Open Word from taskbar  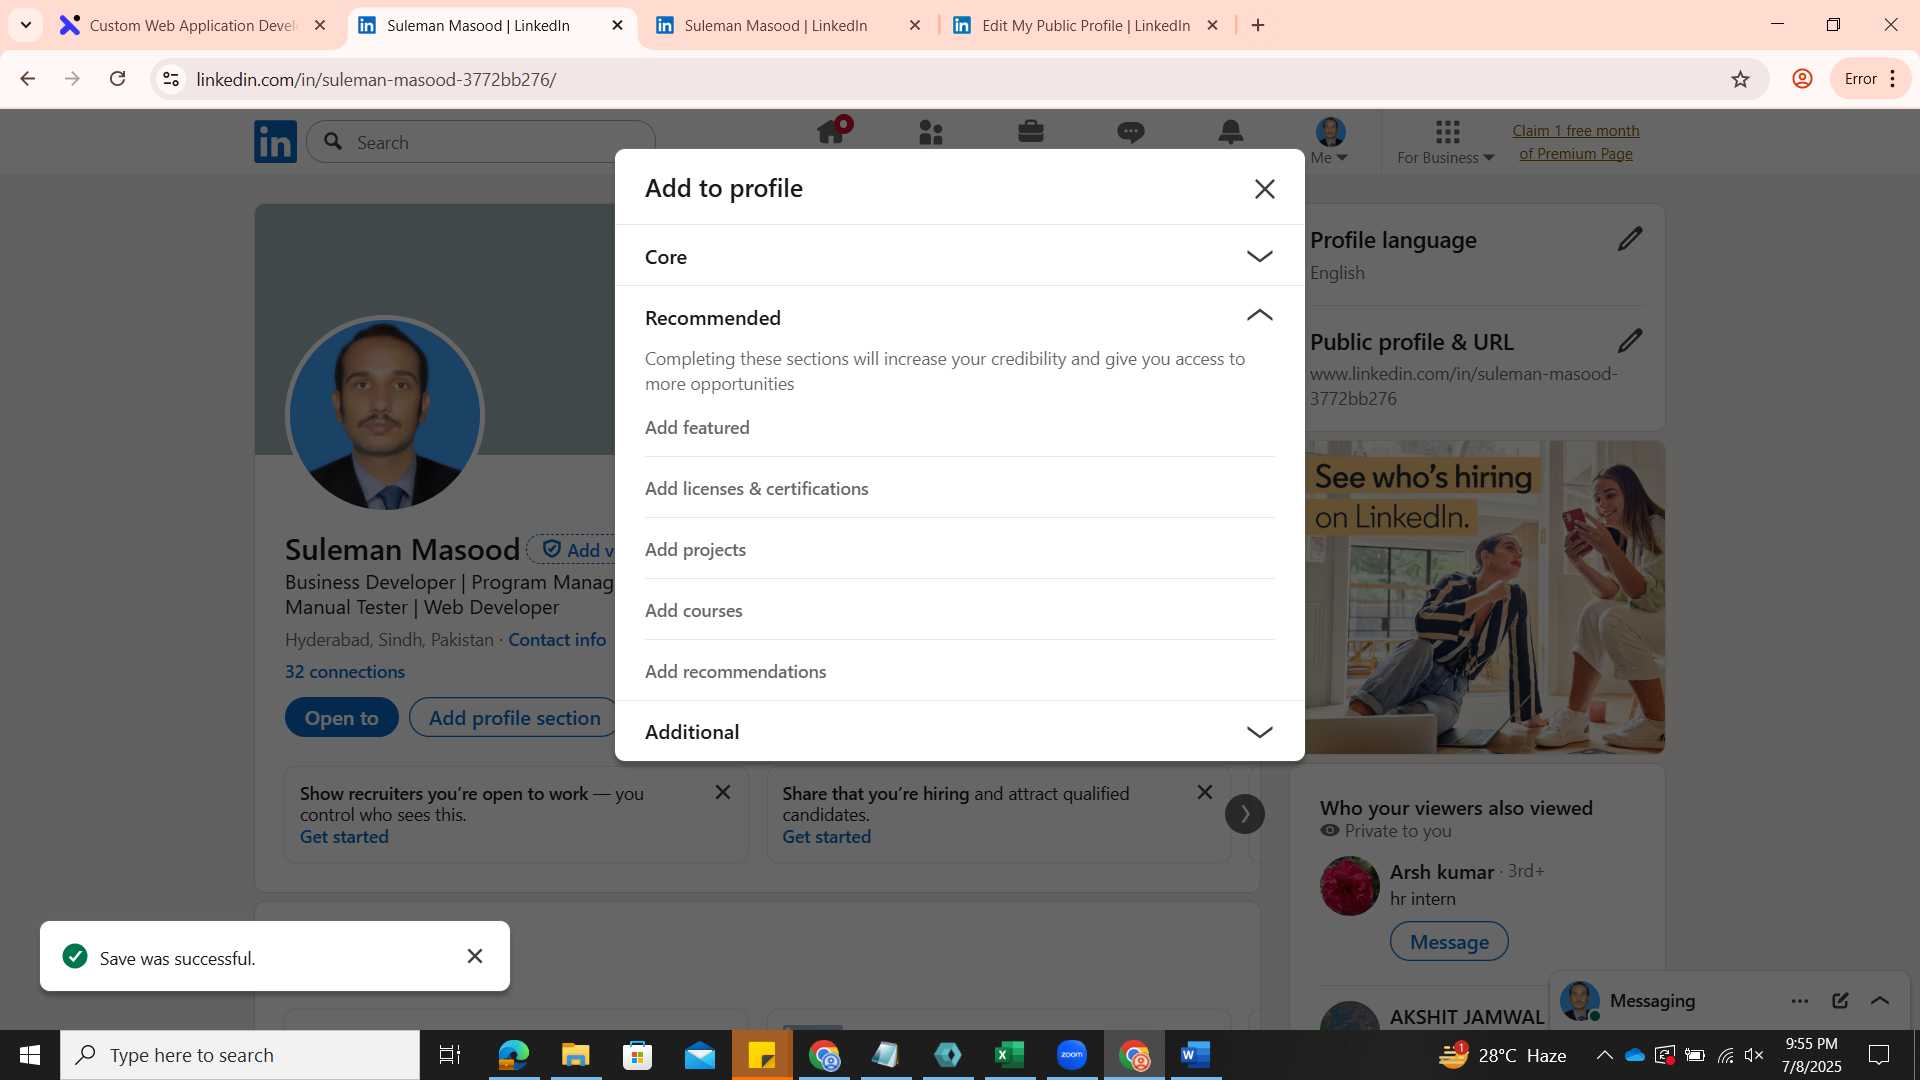click(1196, 1055)
